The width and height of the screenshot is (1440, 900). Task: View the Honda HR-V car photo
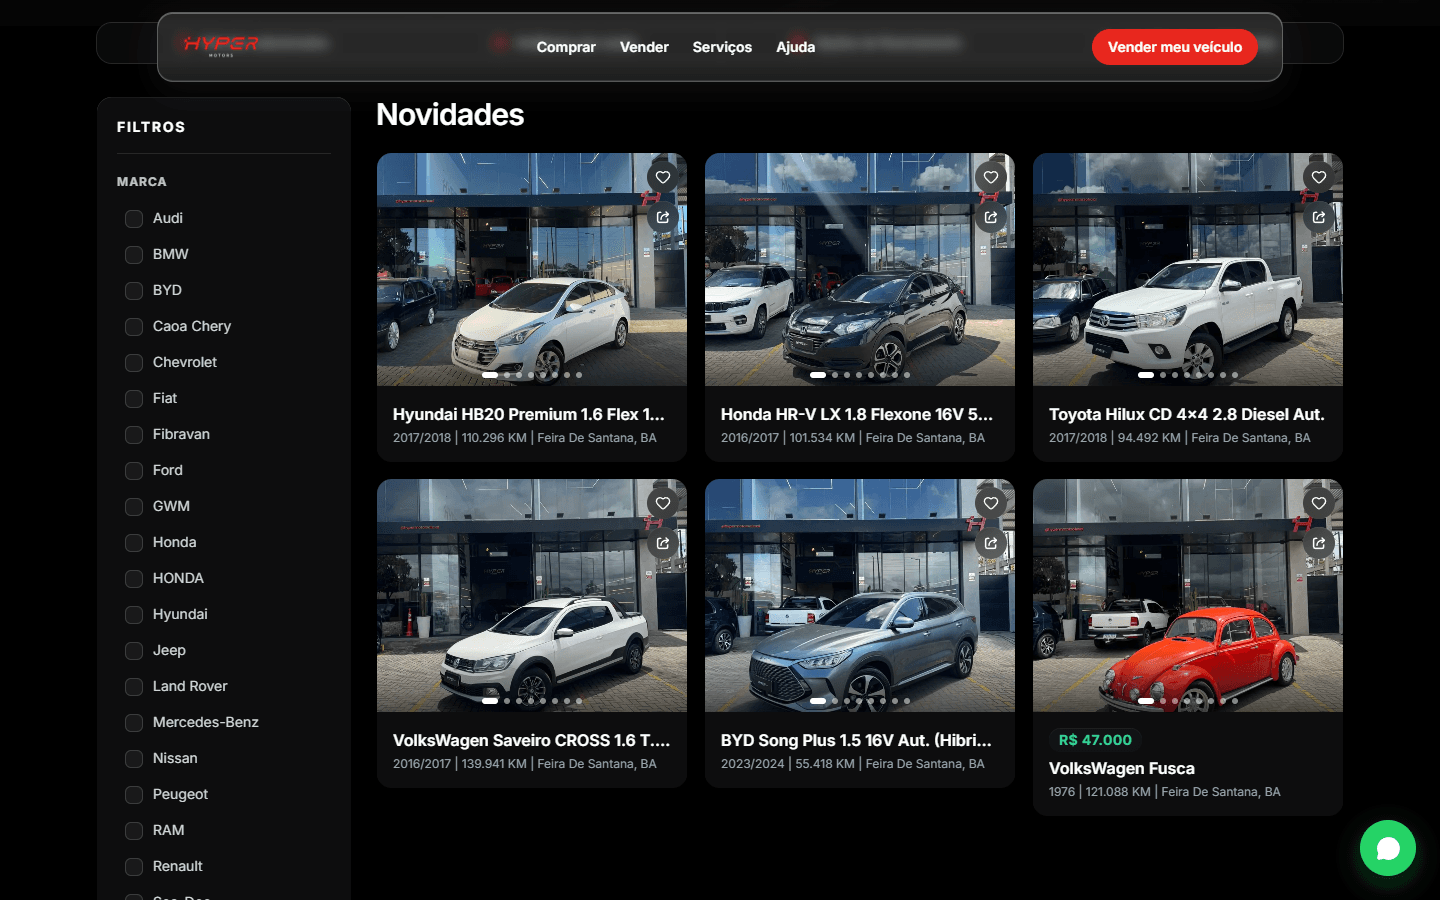[x=860, y=270]
